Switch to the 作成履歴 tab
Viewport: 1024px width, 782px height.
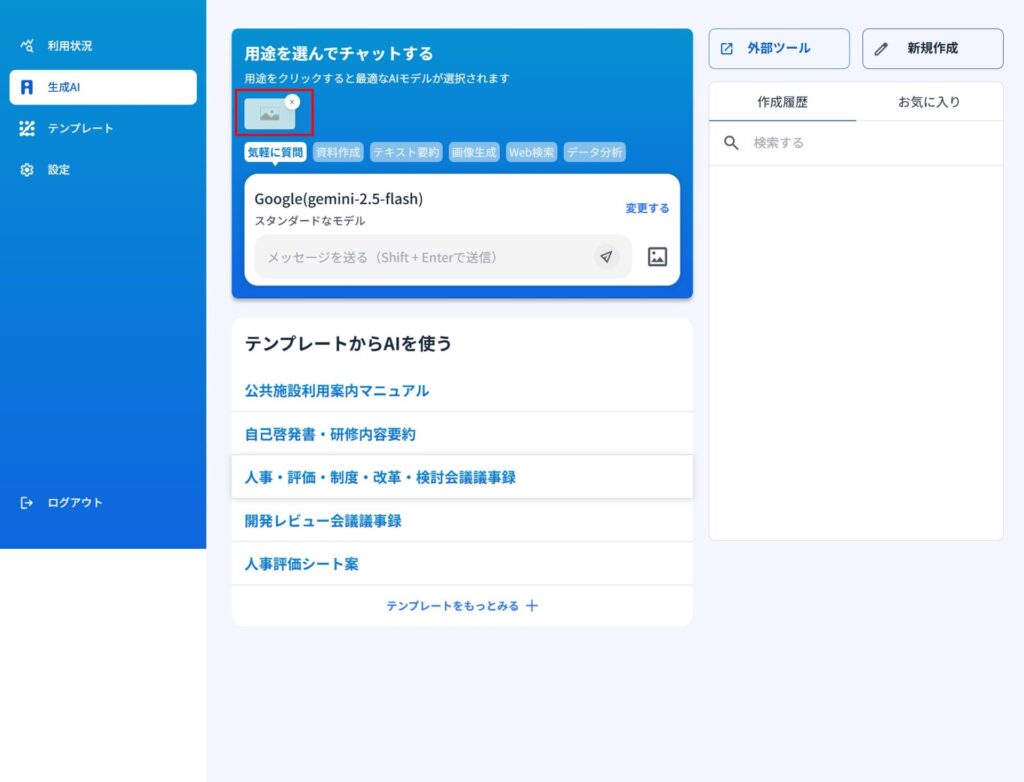782,102
